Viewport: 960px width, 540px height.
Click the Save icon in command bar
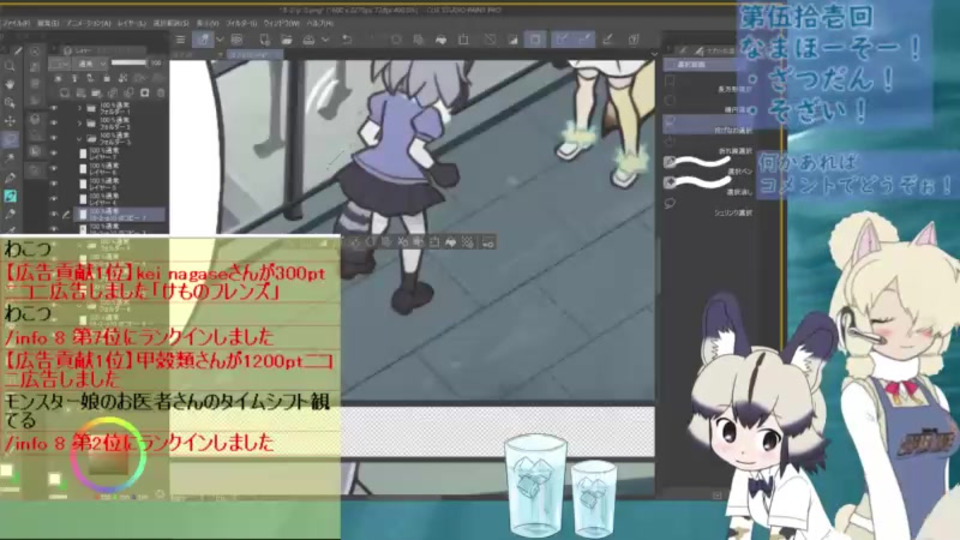click(x=309, y=40)
